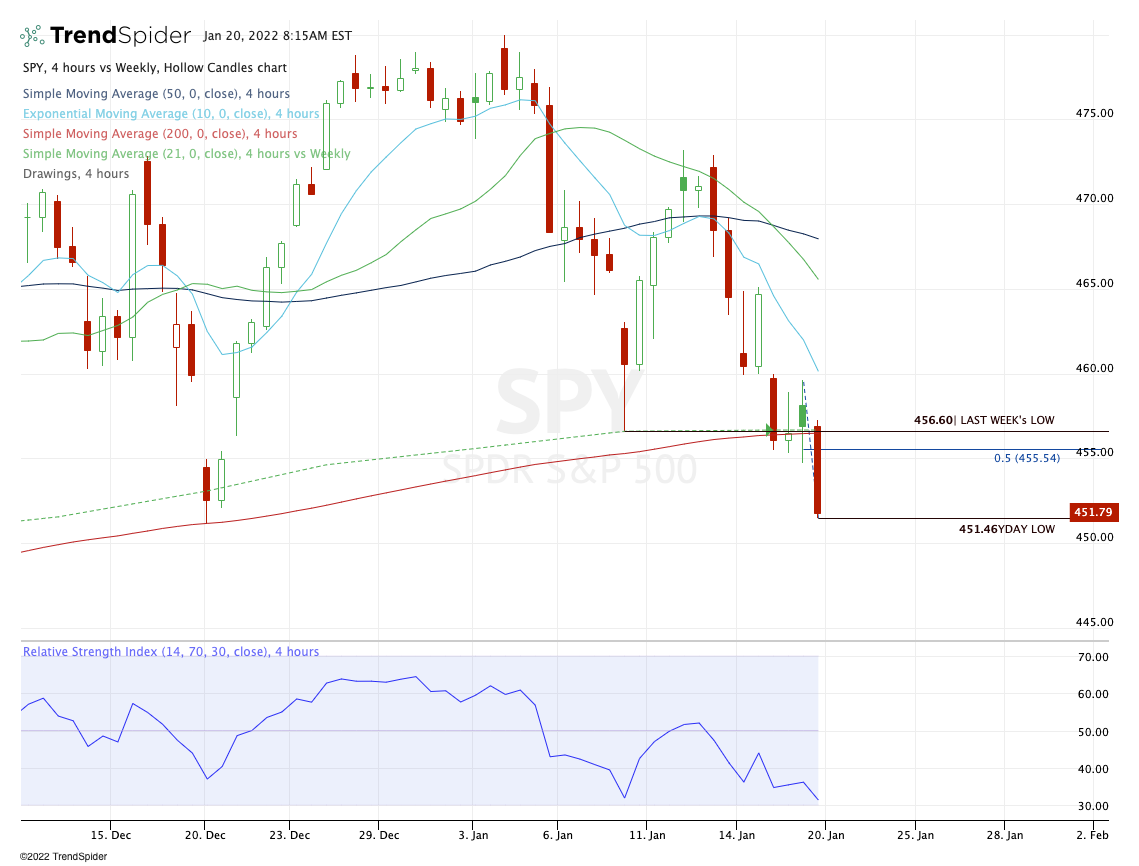The image size is (1139, 866).
Task: Click the Drawings, 4 hours legend entry
Action: [76, 174]
